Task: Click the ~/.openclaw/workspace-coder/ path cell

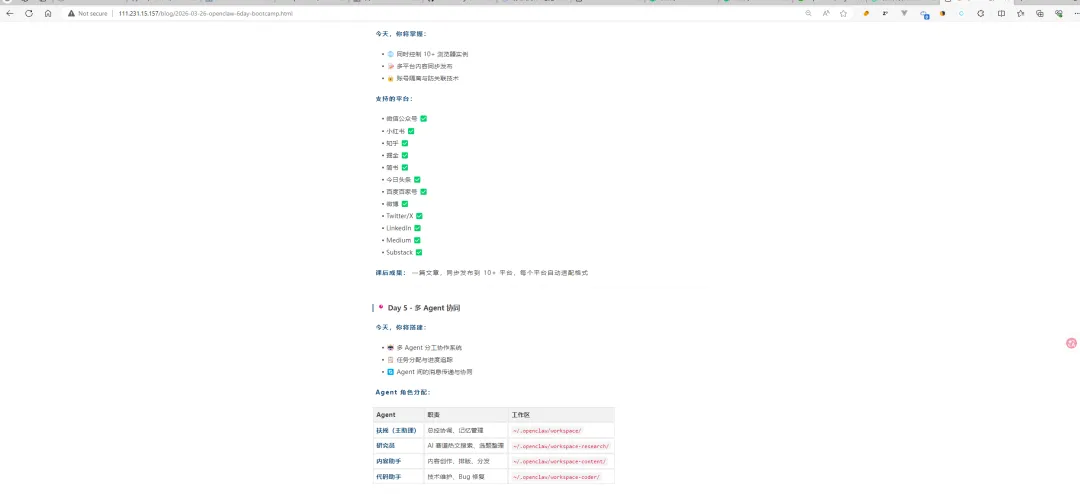Action: pyautogui.click(x=561, y=477)
